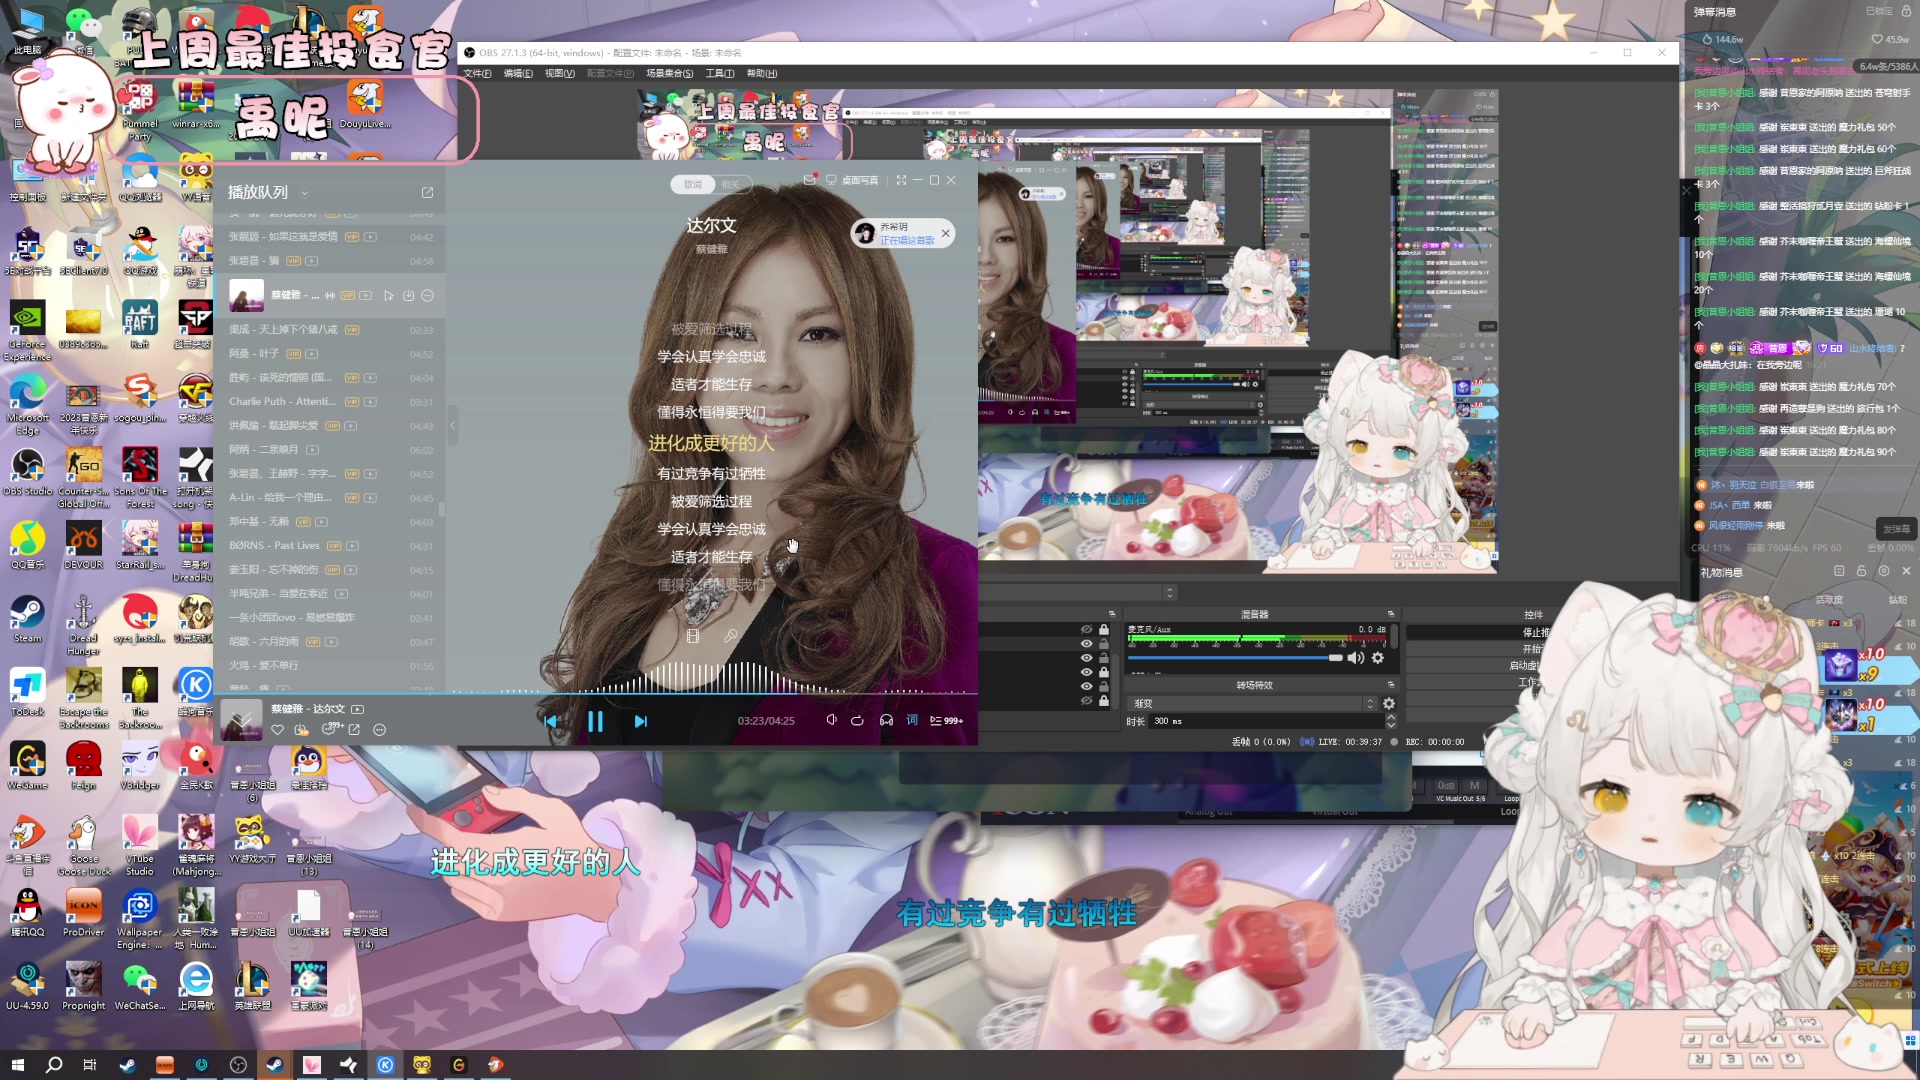Unlock the first OBS source lock
The image size is (1920, 1080).
point(1104,629)
